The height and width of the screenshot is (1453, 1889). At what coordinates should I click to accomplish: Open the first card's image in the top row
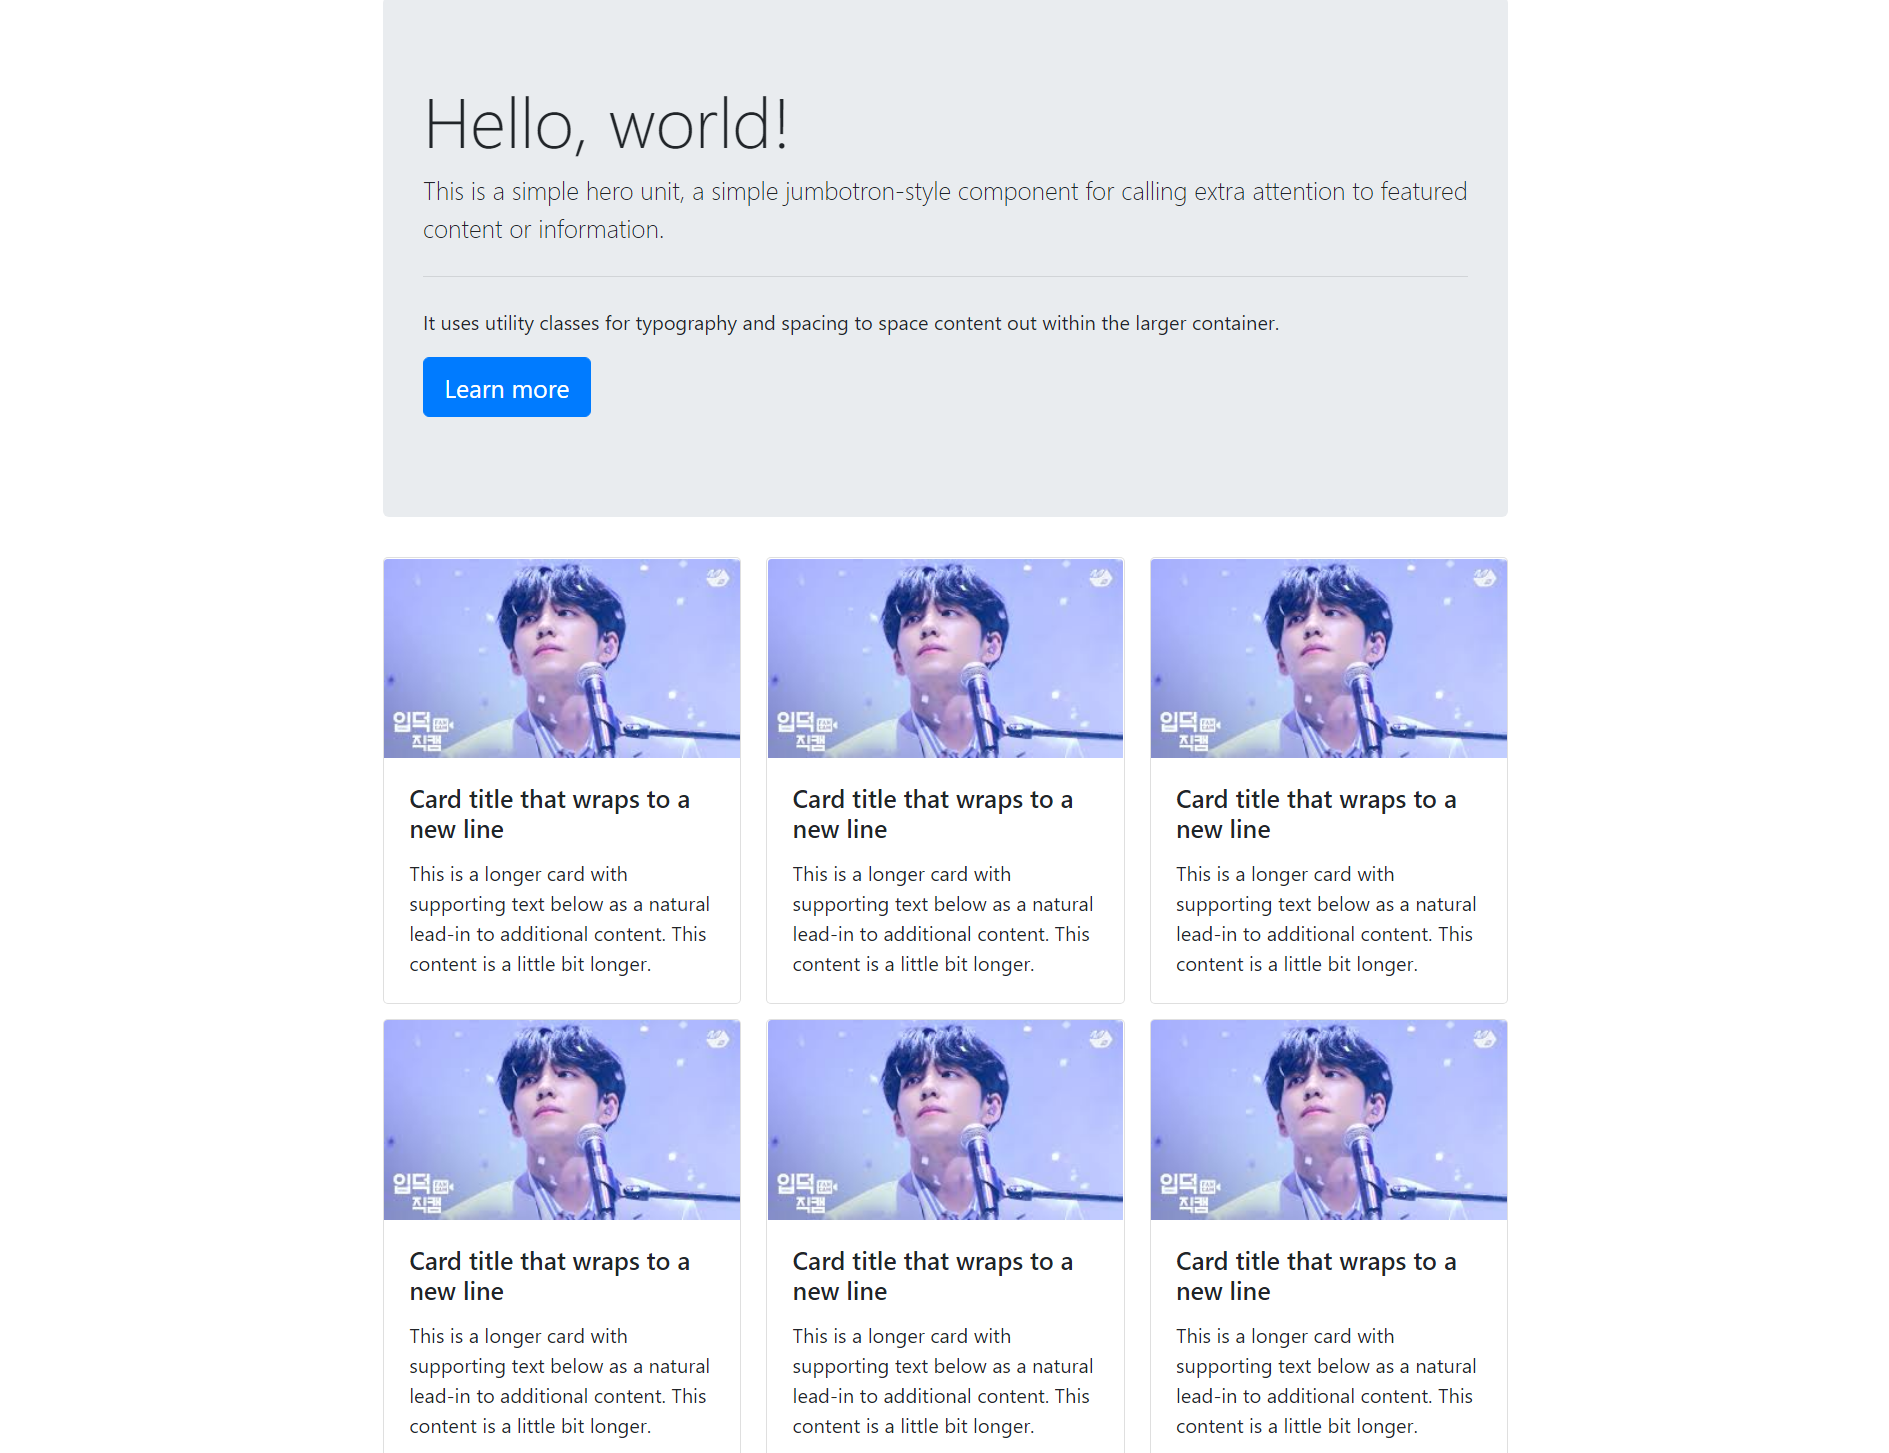(x=562, y=658)
